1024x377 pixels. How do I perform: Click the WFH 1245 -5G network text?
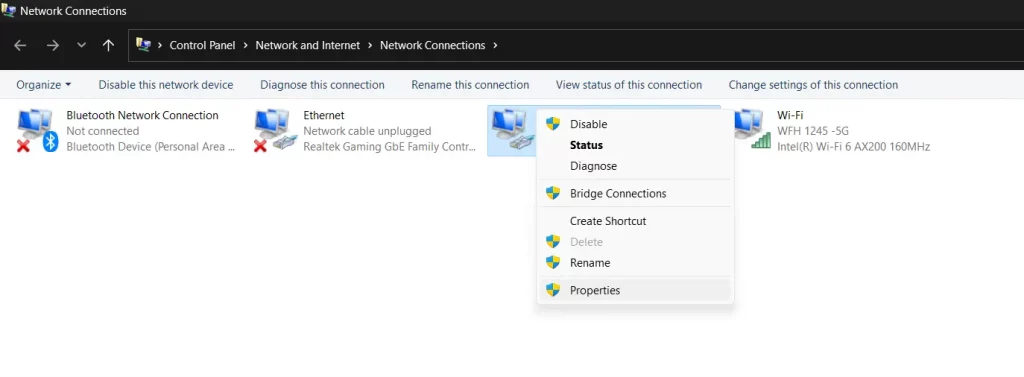[x=812, y=131]
